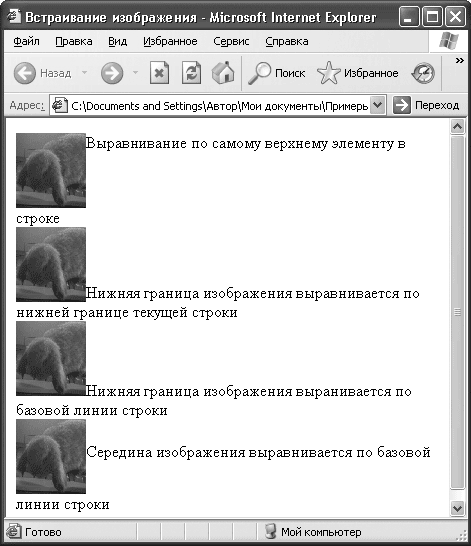This screenshot has width=471, height=546.
Task: Open the address bar dropdown list
Action: 378,105
